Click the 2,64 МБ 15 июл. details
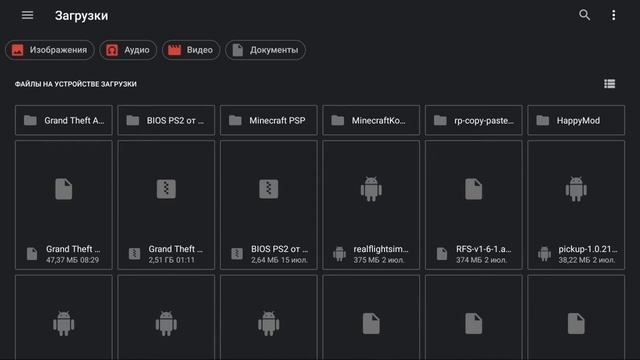640x360 pixels. [279, 260]
